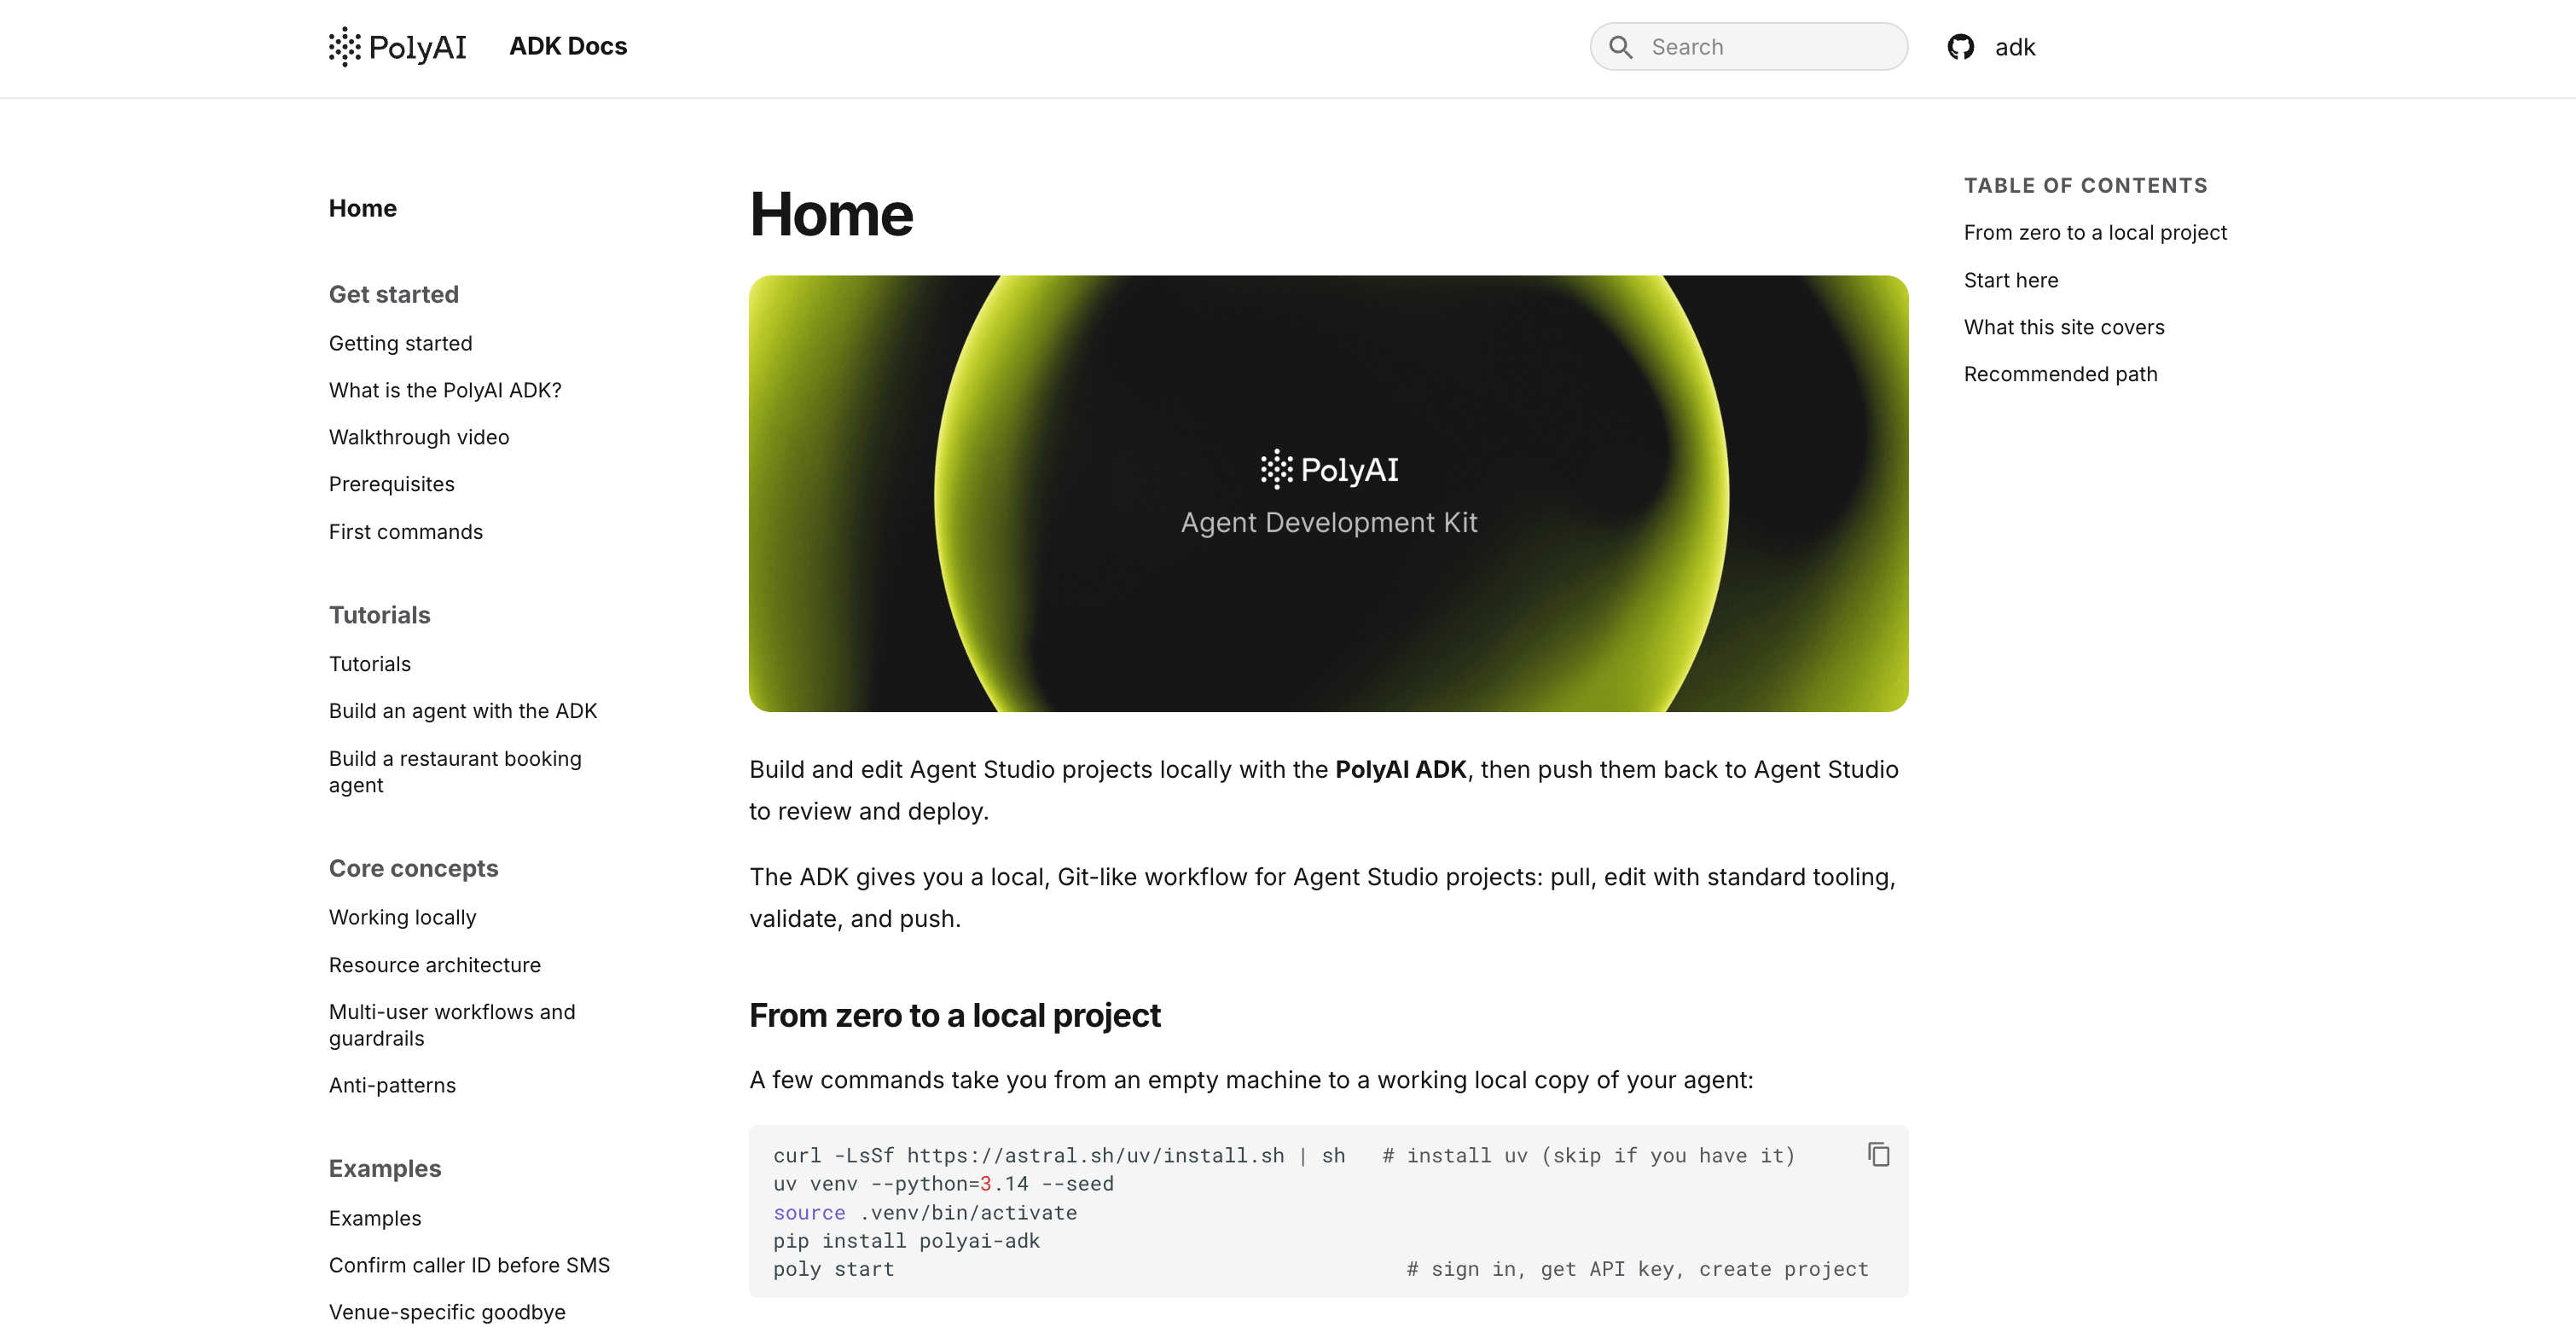Open the Prerequisites page
2576x1327 pixels.
tap(391, 484)
